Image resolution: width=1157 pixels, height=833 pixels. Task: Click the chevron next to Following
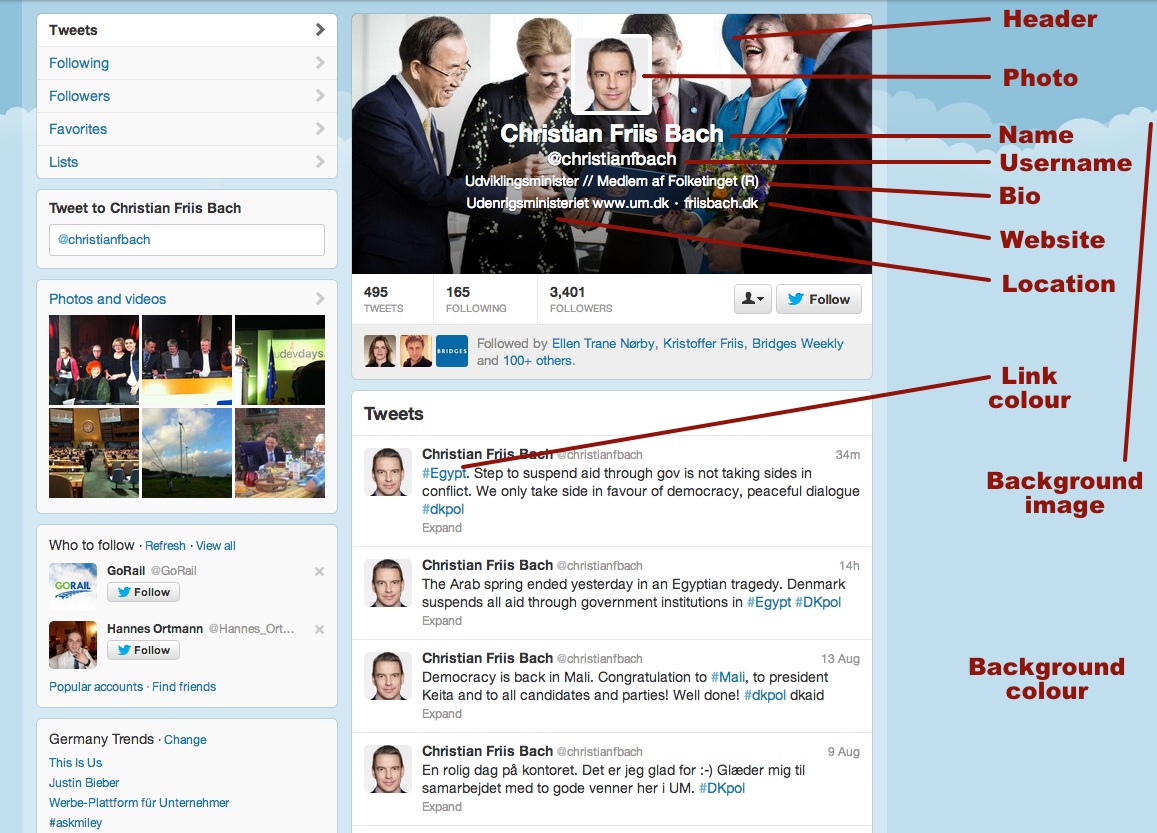pyautogui.click(x=320, y=63)
